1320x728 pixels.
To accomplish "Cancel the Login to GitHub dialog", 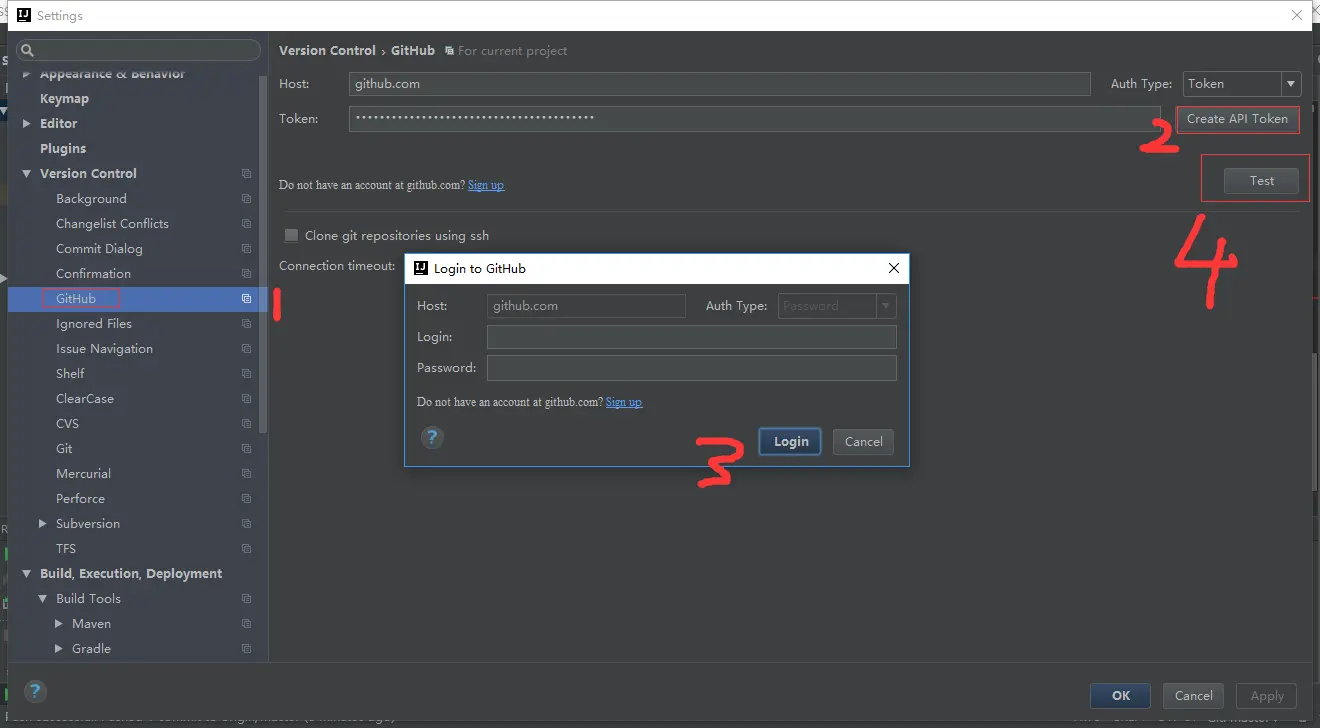I will [863, 442].
